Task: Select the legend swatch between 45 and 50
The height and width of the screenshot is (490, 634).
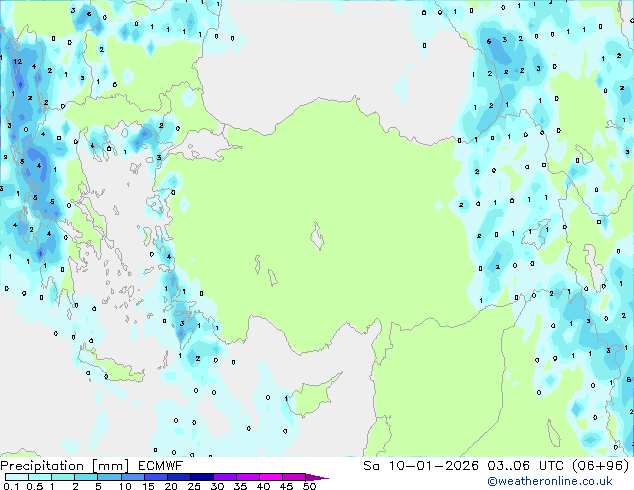Action: [294, 477]
